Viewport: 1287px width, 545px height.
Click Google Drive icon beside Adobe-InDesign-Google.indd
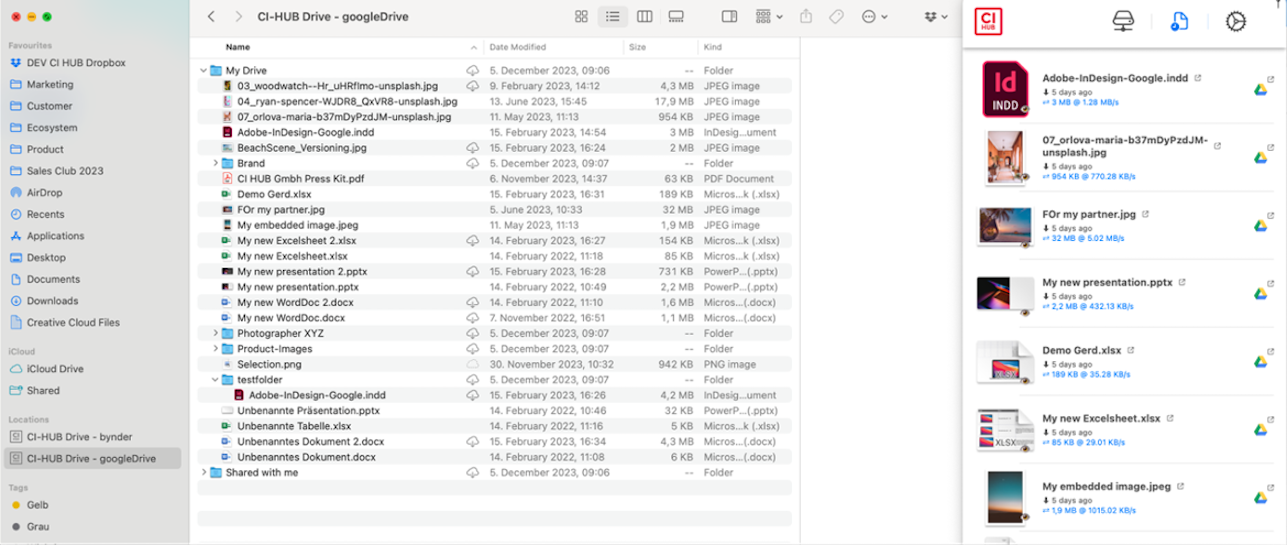pyautogui.click(x=1262, y=90)
